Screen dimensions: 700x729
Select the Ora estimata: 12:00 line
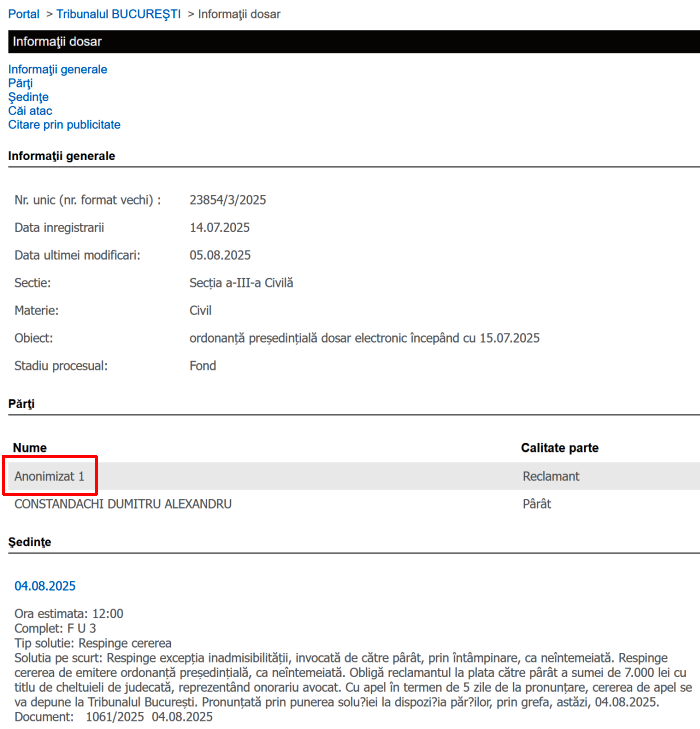click(x=69, y=614)
